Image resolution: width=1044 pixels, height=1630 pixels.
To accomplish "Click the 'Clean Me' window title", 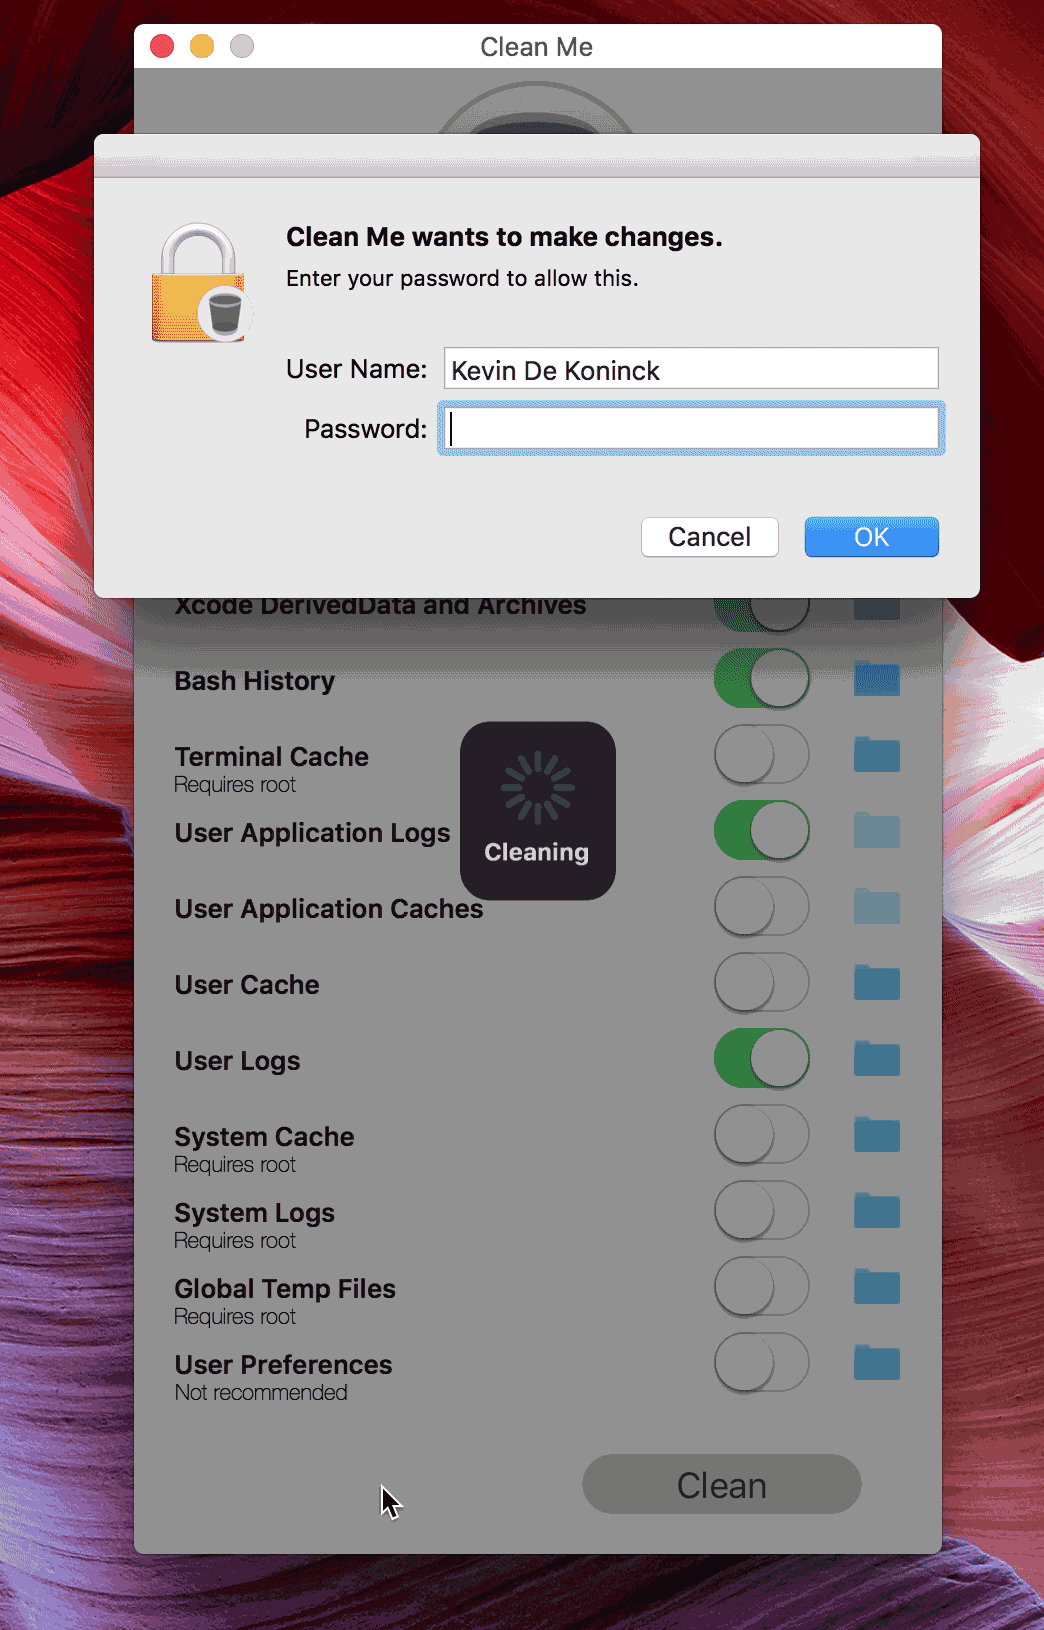I will [536, 47].
